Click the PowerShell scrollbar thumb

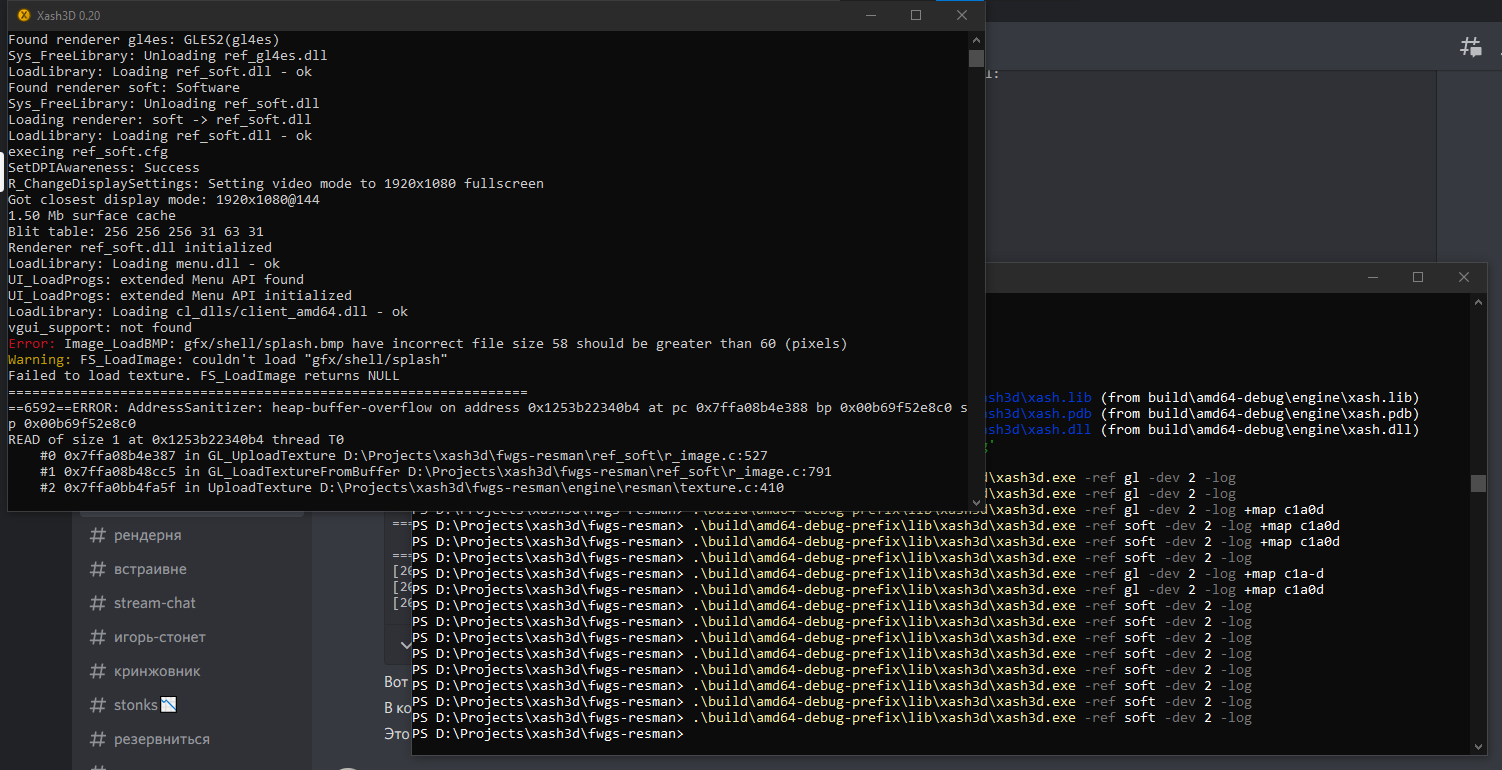point(1478,483)
